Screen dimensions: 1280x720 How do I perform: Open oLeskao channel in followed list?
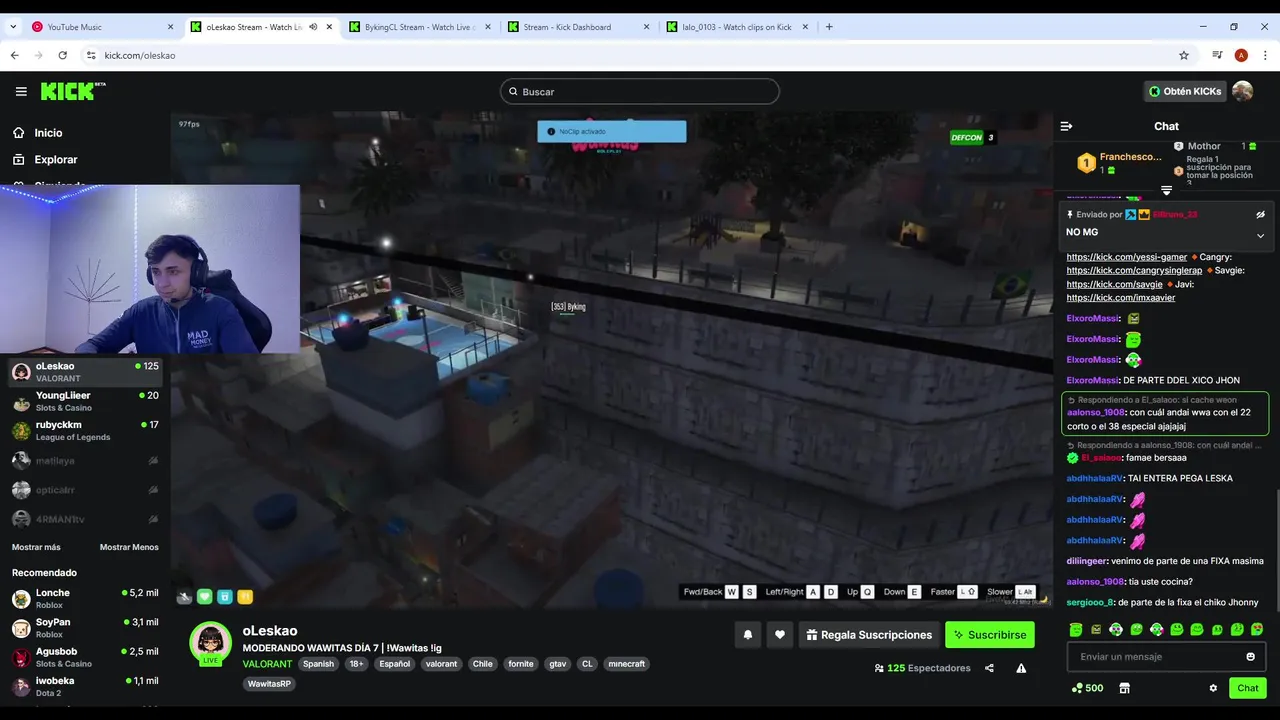(85, 372)
